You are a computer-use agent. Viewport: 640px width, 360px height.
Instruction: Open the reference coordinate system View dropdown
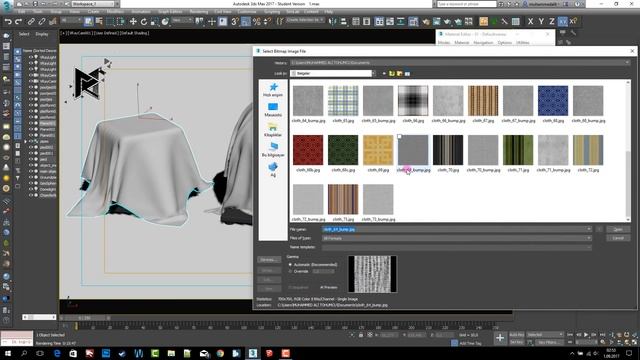click(x=182, y=20)
